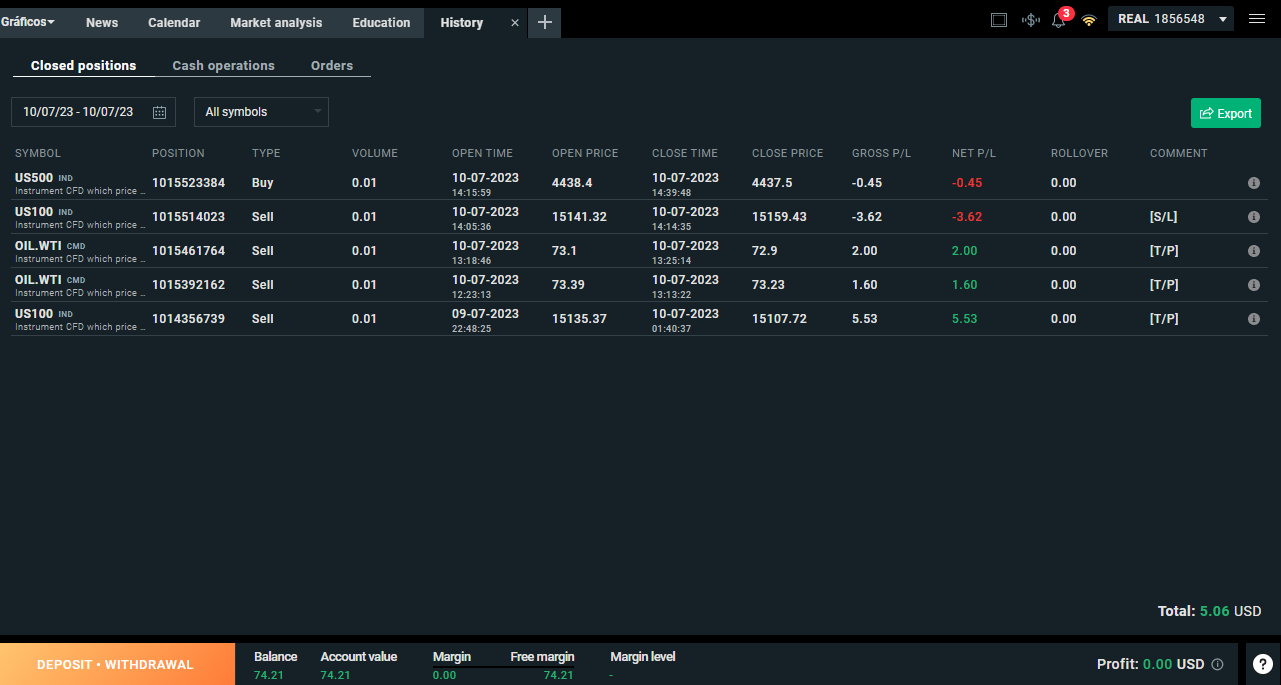The height and width of the screenshot is (685, 1281).
Task: Click open price 73.39
Action: tap(569, 285)
